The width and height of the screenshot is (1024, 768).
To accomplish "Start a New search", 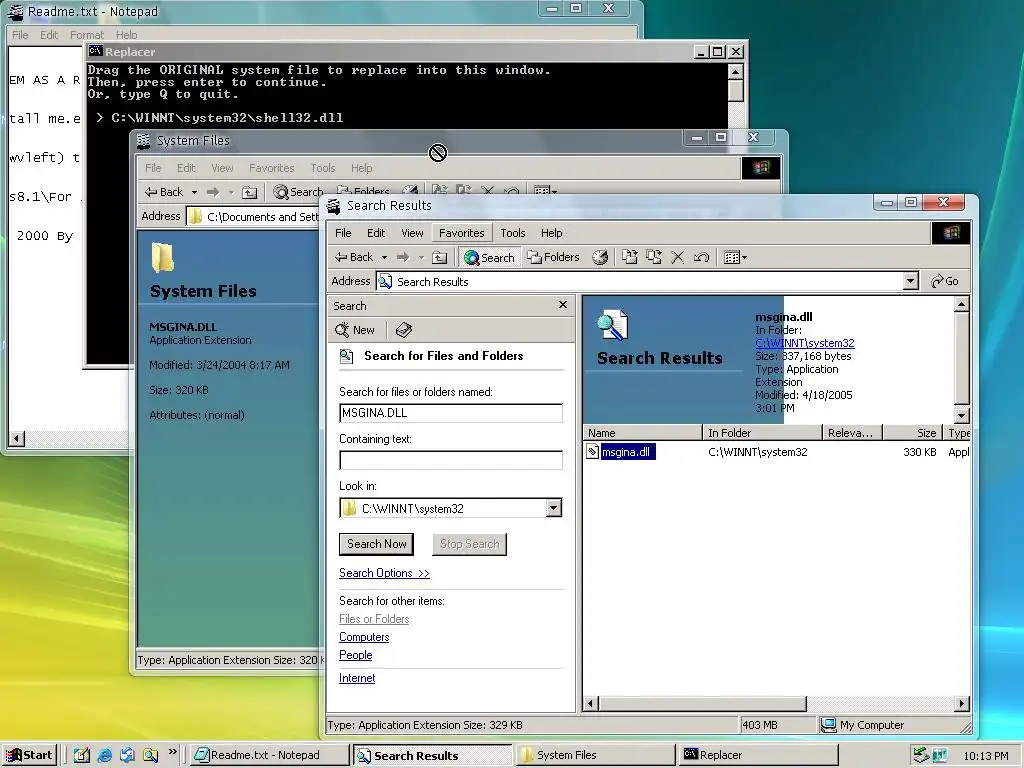I will coord(355,330).
